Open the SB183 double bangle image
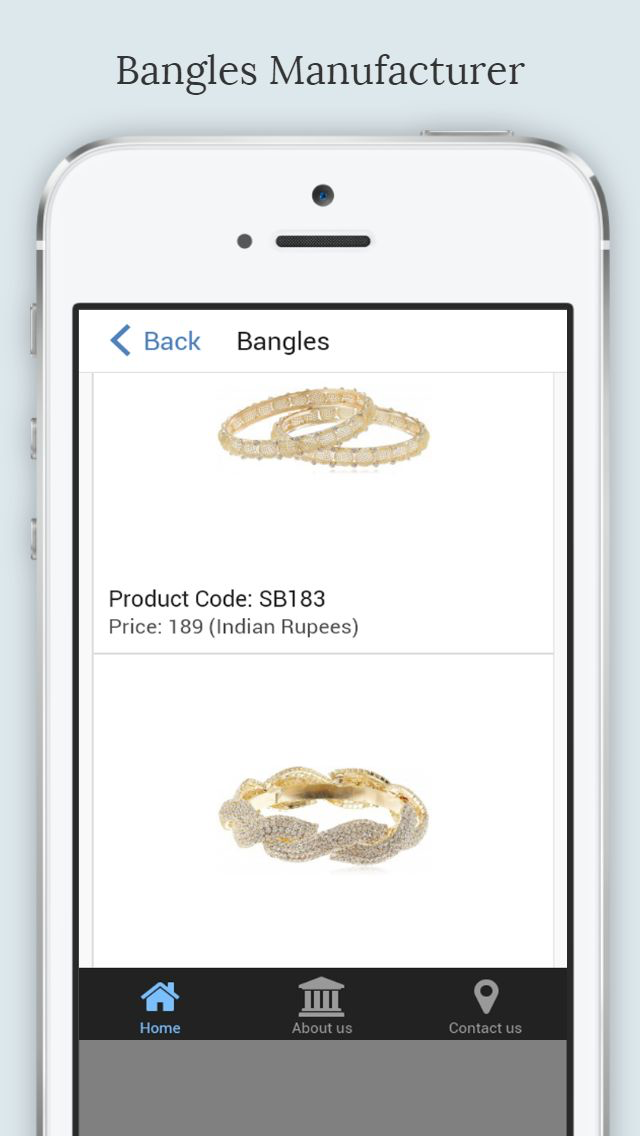This screenshot has width=640, height=1136. pyautogui.click(x=323, y=427)
